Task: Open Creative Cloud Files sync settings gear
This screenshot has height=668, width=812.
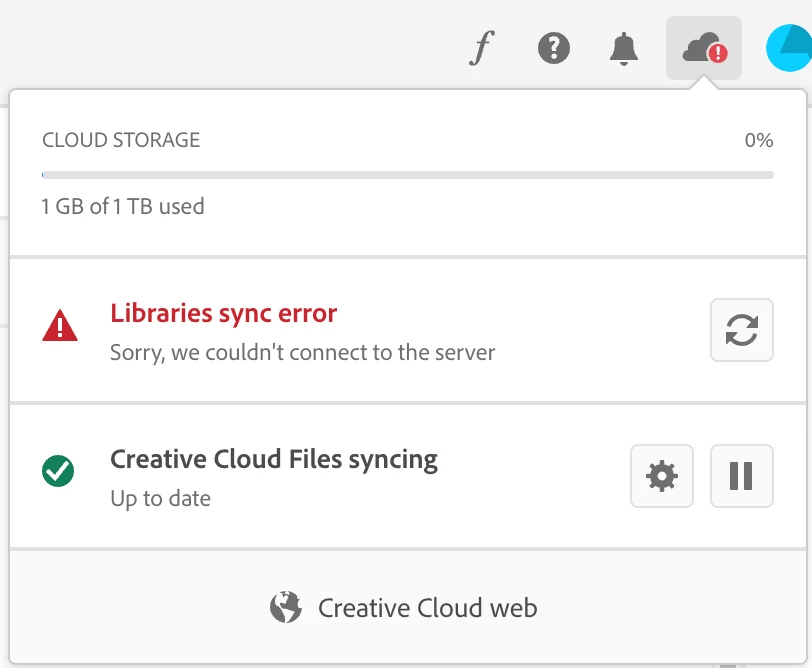Action: point(662,476)
